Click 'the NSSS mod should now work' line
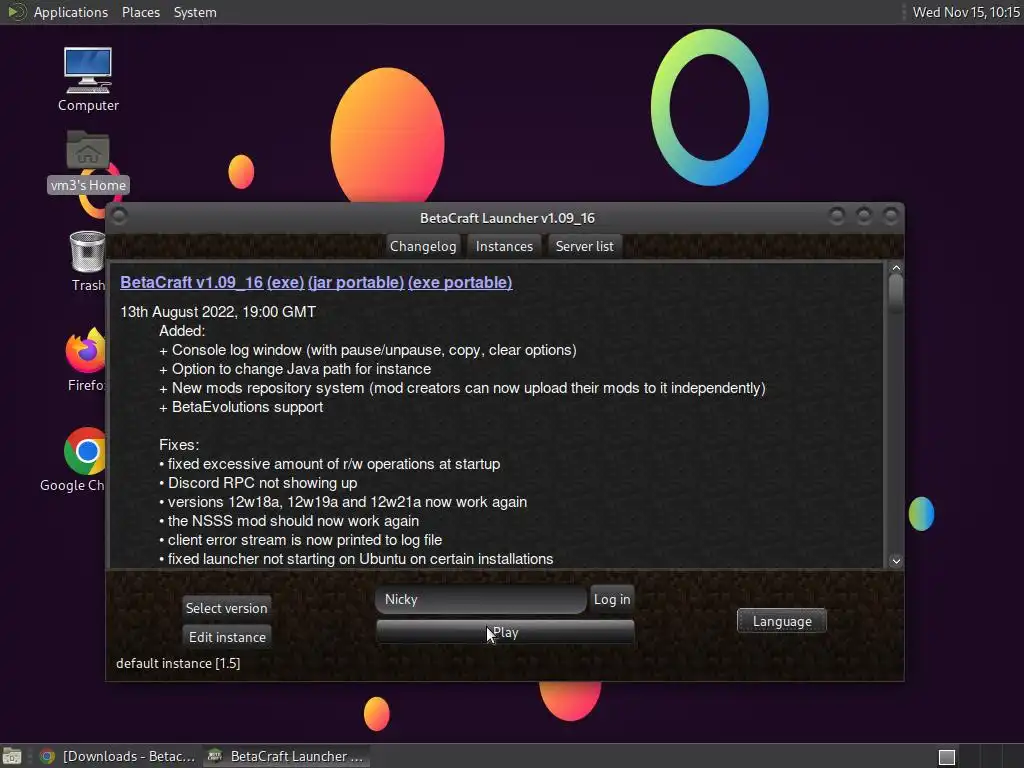 click(x=289, y=521)
